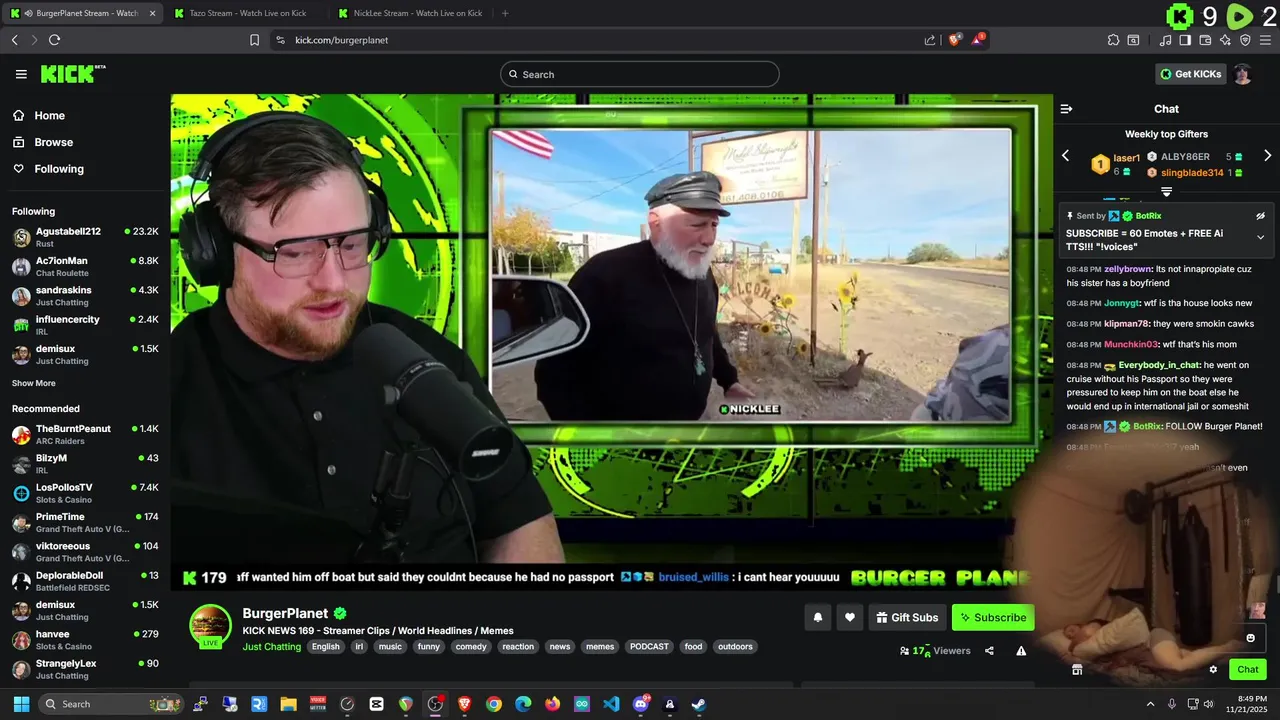Click in the Kick search field
1280x720 pixels.
[640, 74]
